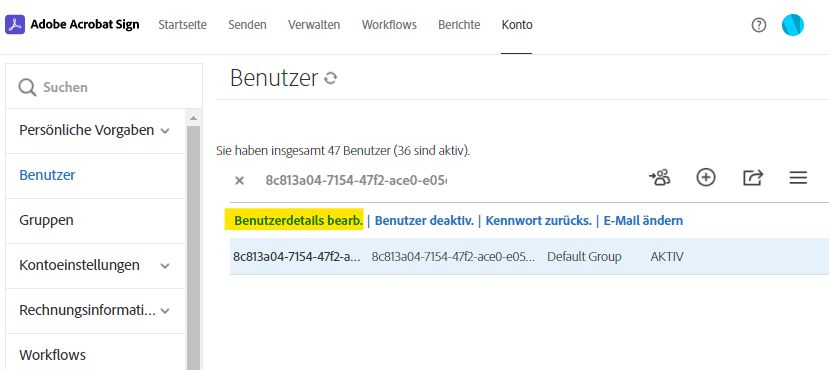Click the AKTIV status cell
Image resolution: width=829 pixels, height=370 pixels.
[667, 257]
